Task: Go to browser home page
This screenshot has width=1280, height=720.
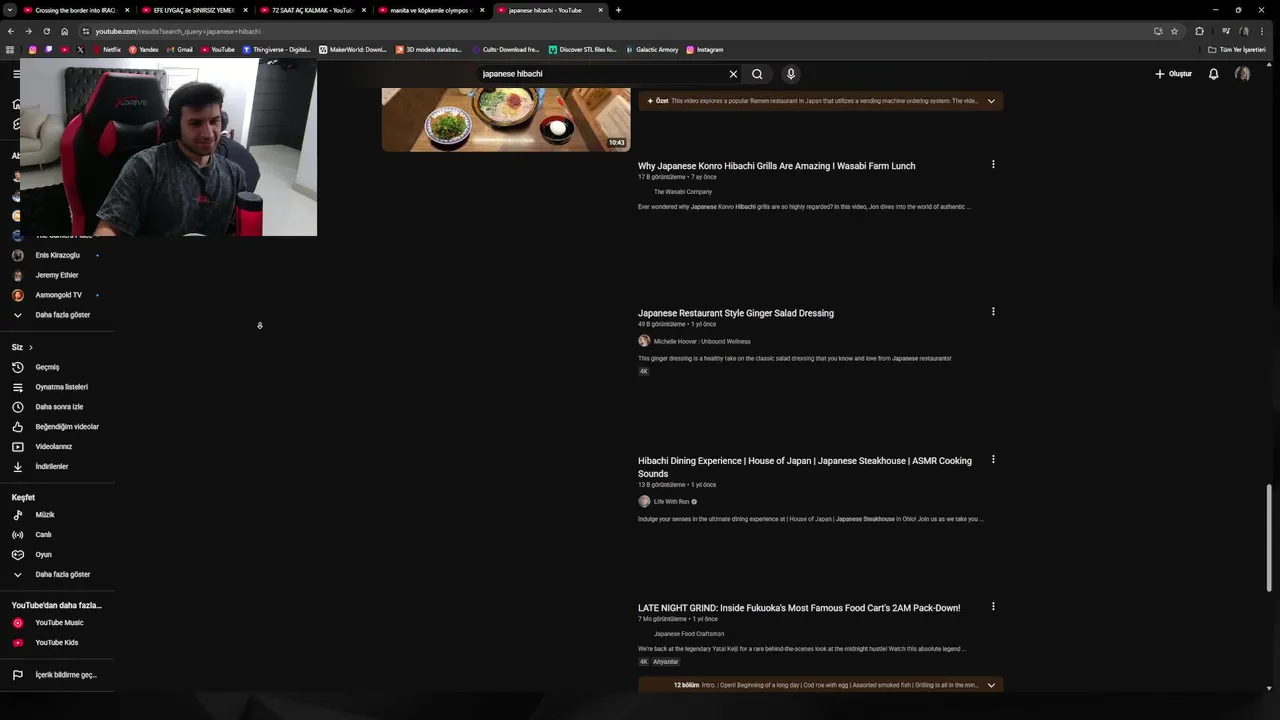Action: tap(64, 31)
